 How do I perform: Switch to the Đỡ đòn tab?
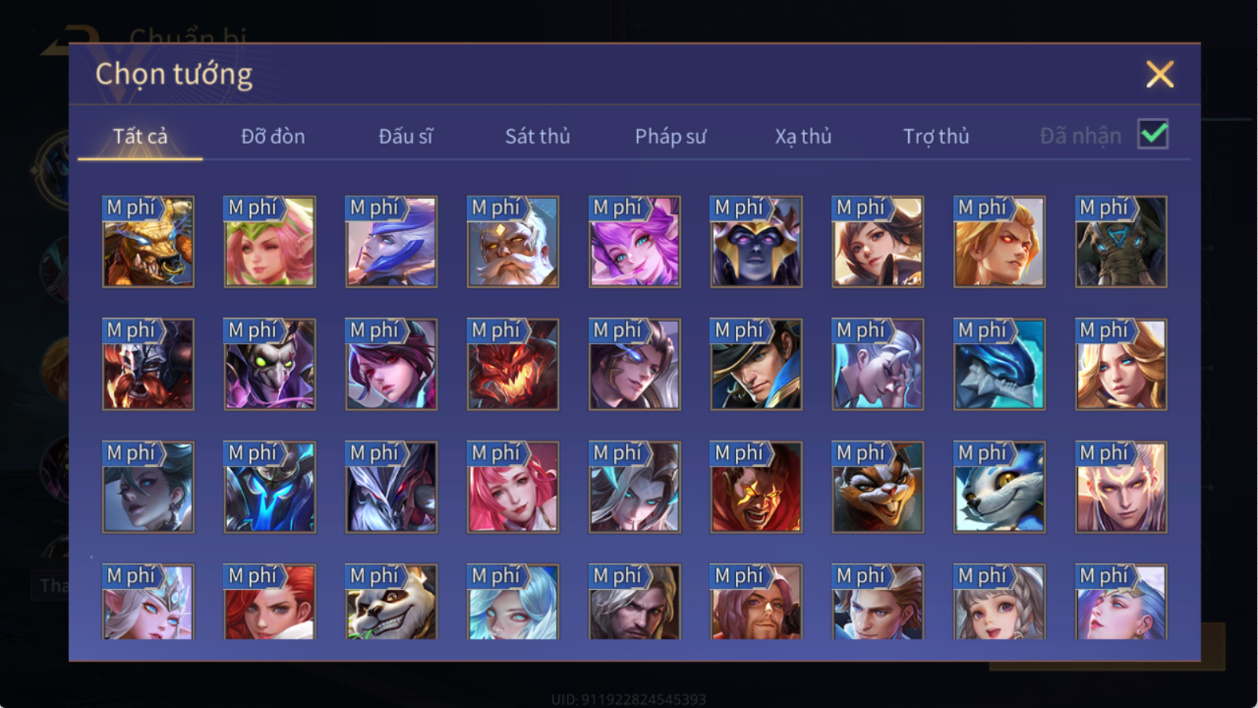pyautogui.click(x=273, y=136)
